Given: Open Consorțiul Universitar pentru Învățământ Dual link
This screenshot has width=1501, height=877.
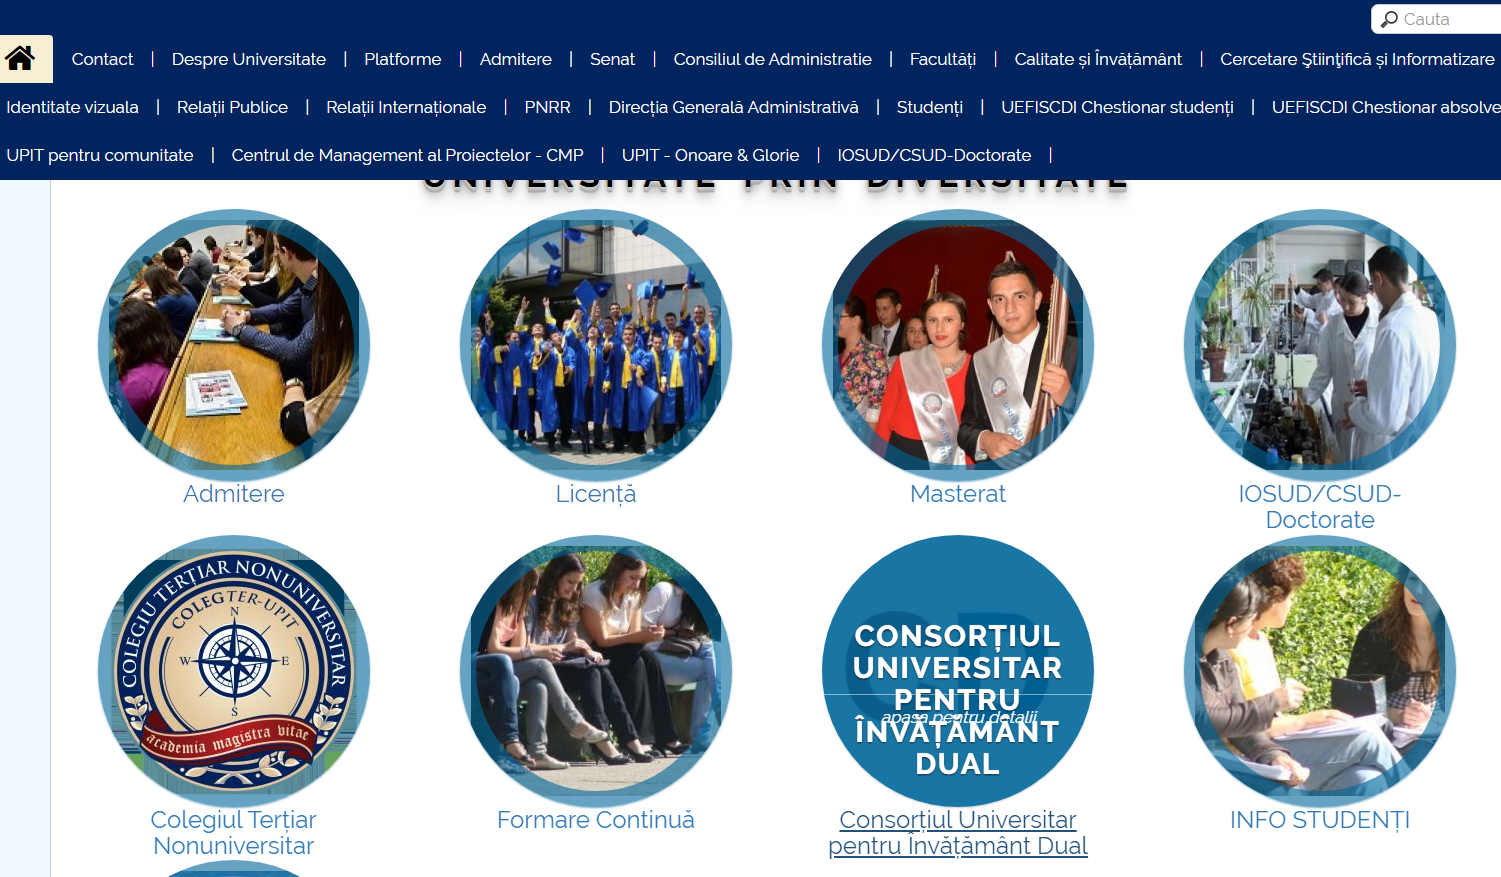Looking at the screenshot, I should click(958, 833).
